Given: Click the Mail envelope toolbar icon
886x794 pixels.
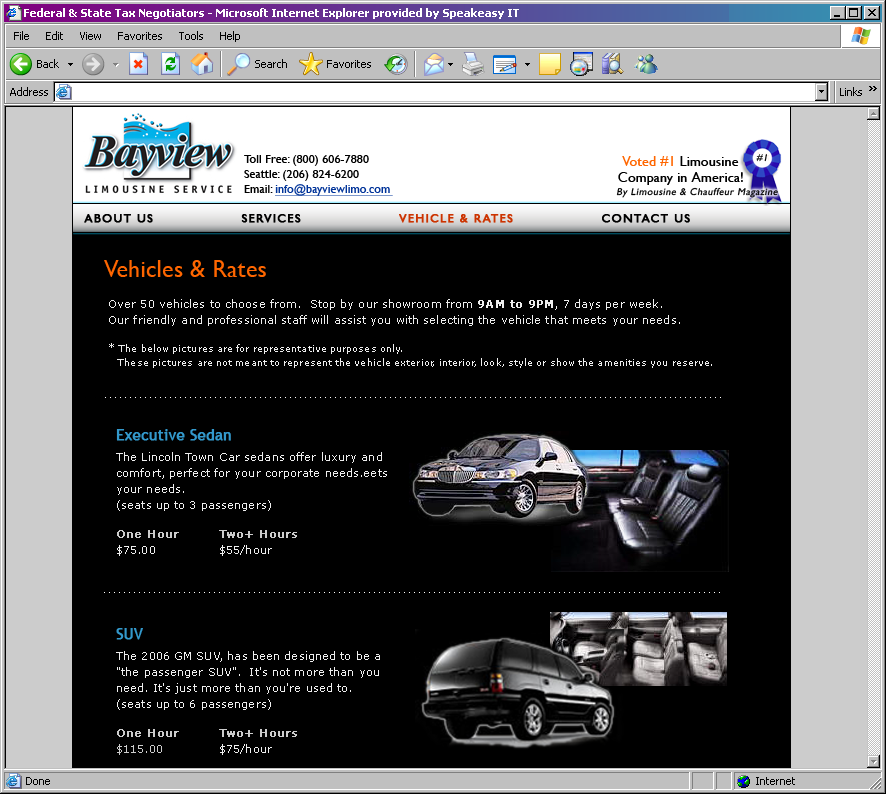Looking at the screenshot, I should pyautogui.click(x=434, y=64).
